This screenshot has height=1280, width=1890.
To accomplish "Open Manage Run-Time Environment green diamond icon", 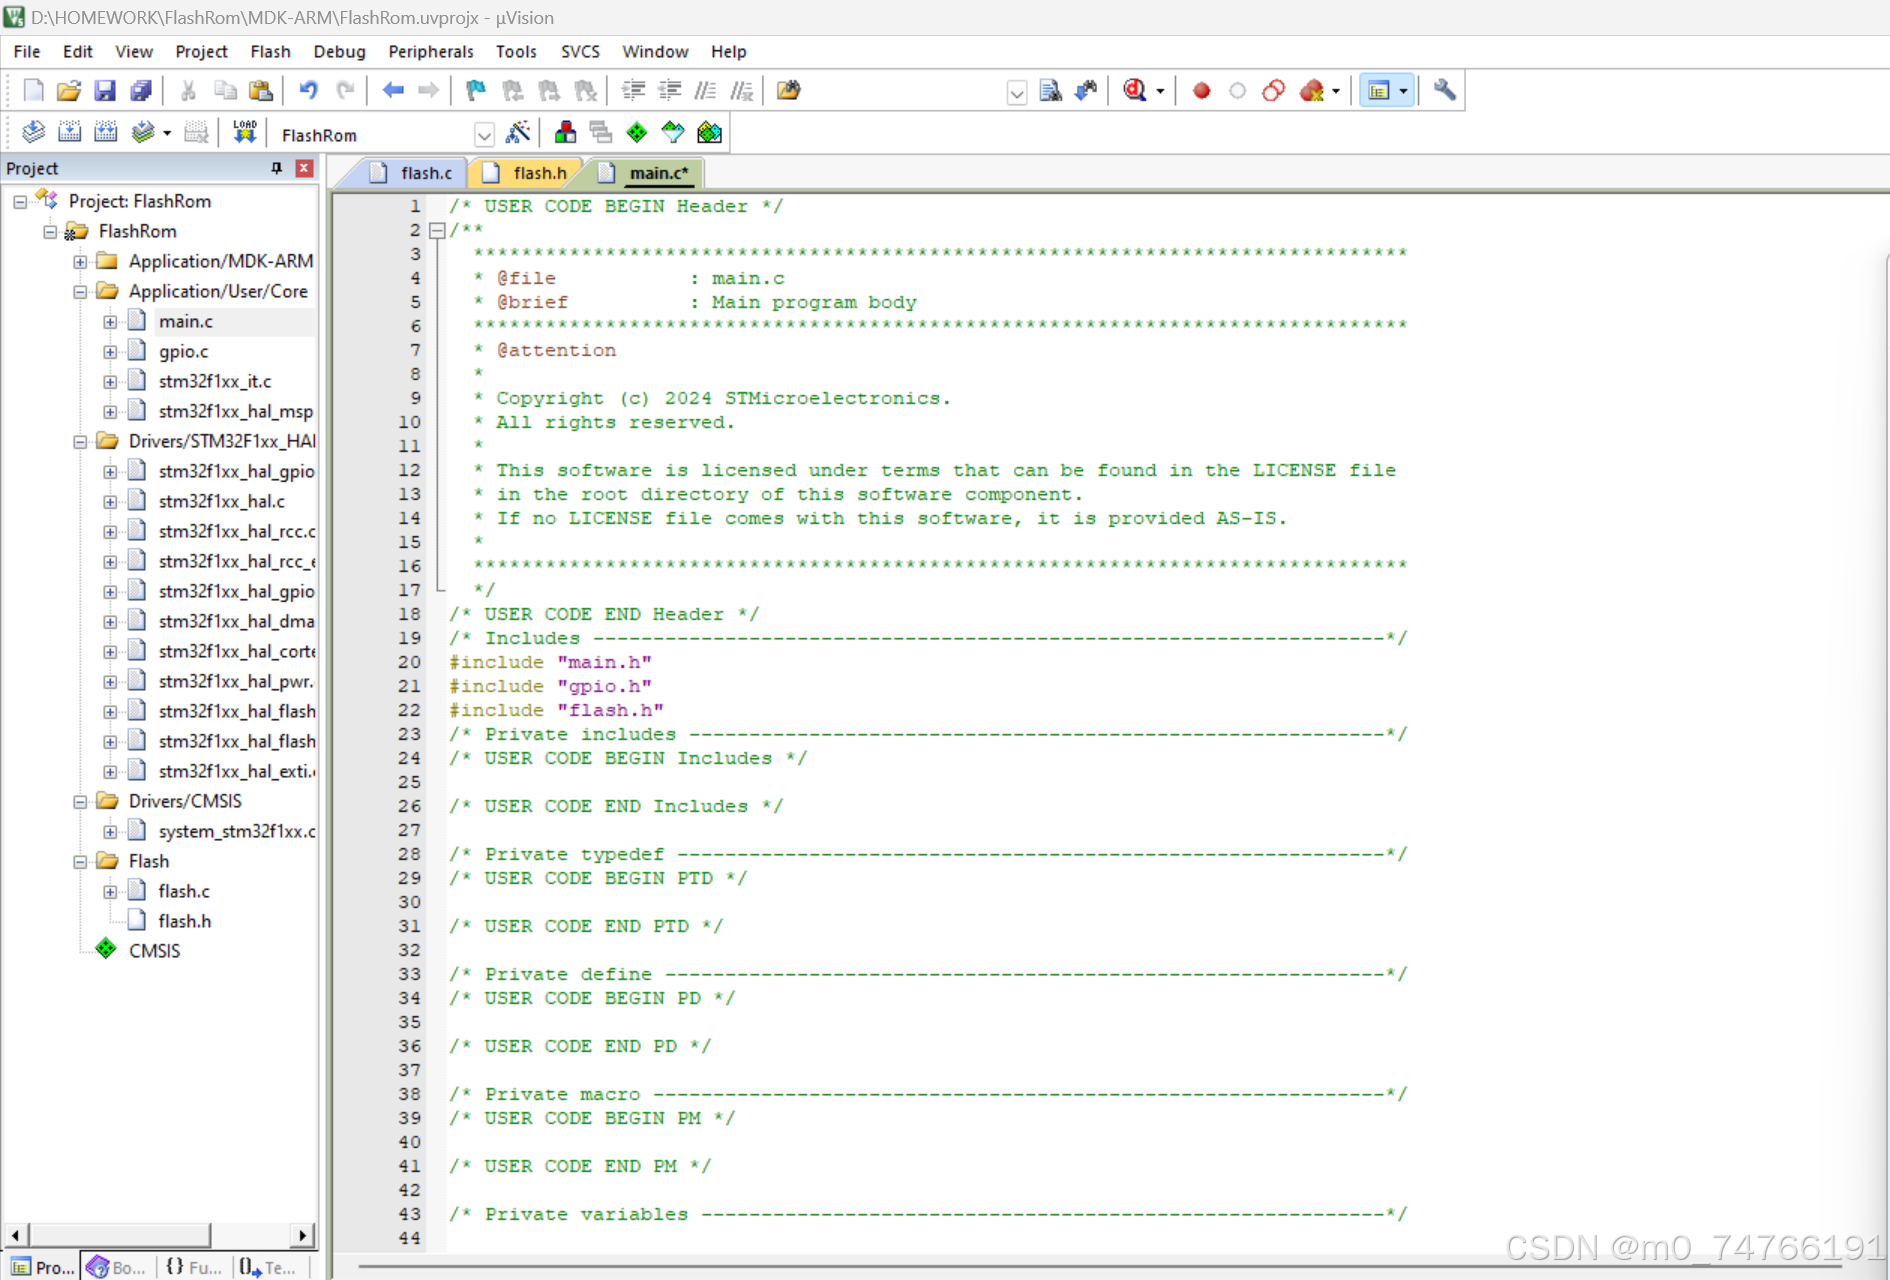I will 637,133.
